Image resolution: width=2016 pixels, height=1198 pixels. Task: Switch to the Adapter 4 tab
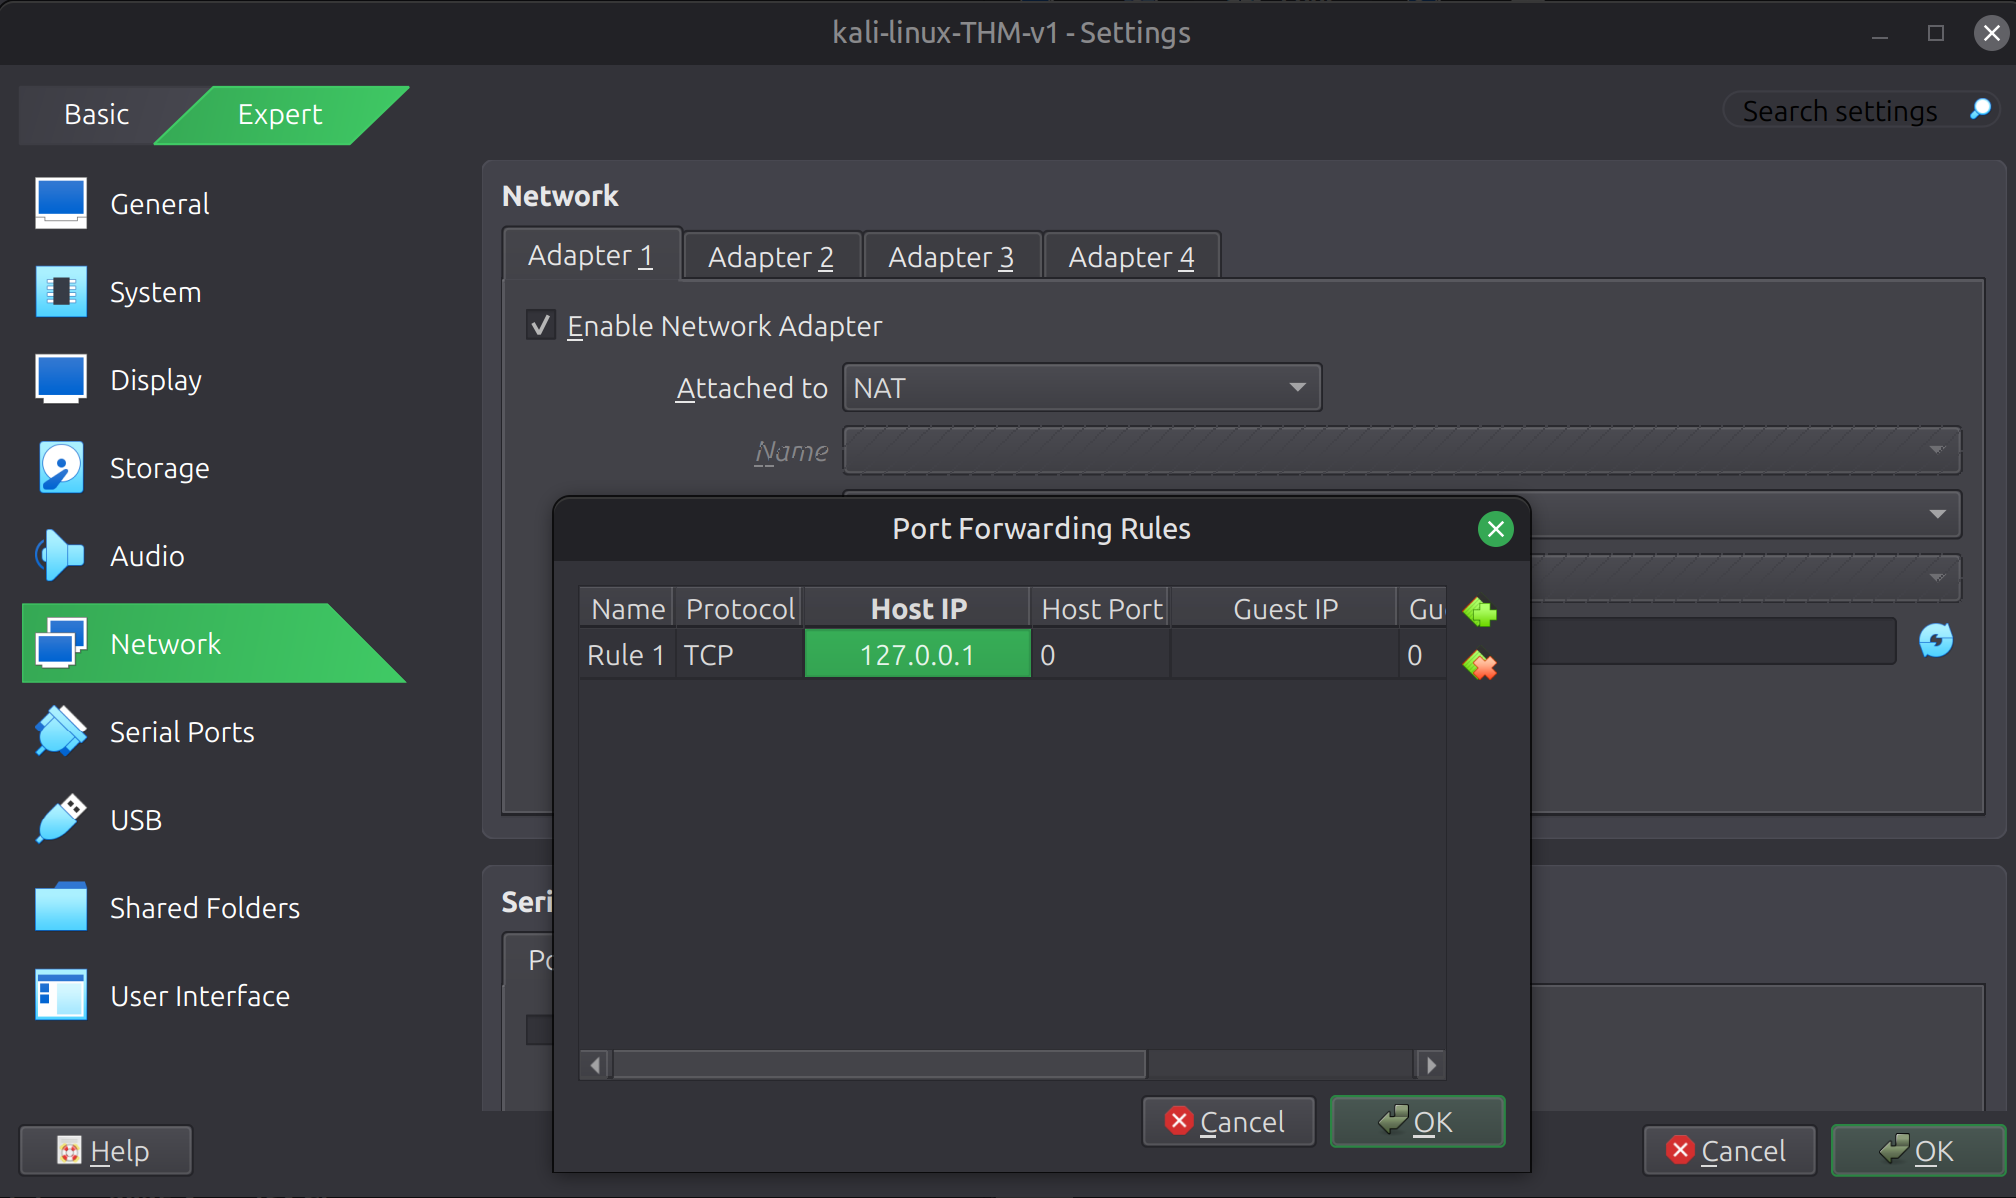coord(1131,257)
